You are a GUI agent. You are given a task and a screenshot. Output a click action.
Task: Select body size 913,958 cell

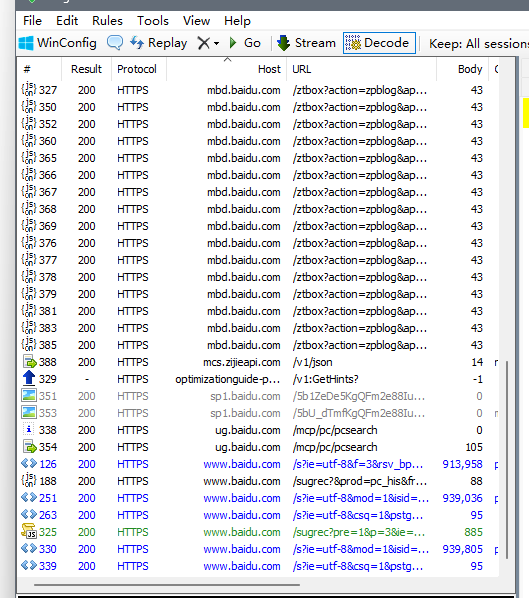(462, 464)
